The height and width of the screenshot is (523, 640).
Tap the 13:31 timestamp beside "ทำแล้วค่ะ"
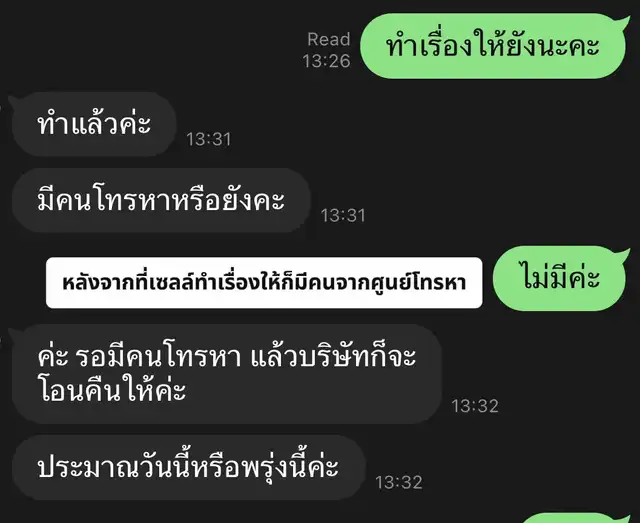[x=209, y=140]
